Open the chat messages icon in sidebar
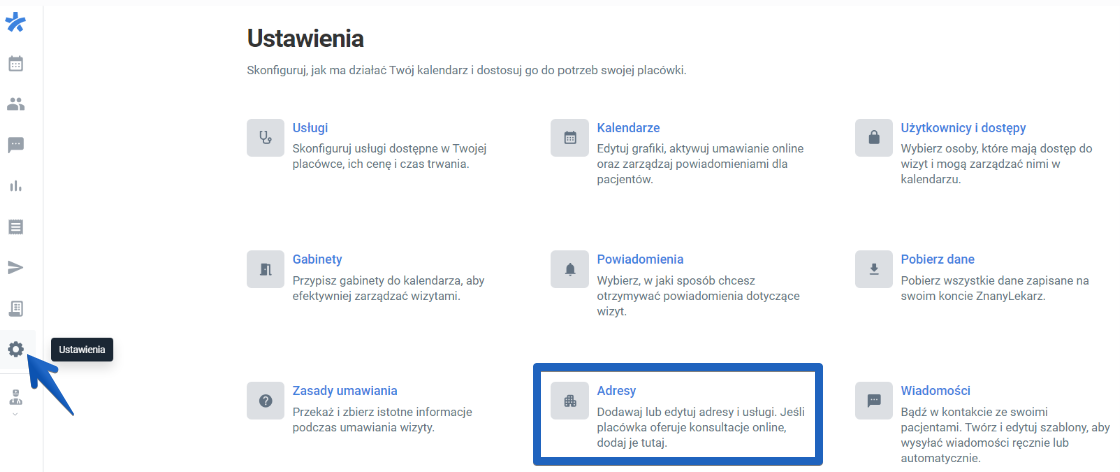The height and width of the screenshot is (472, 1120). pyautogui.click(x=16, y=145)
